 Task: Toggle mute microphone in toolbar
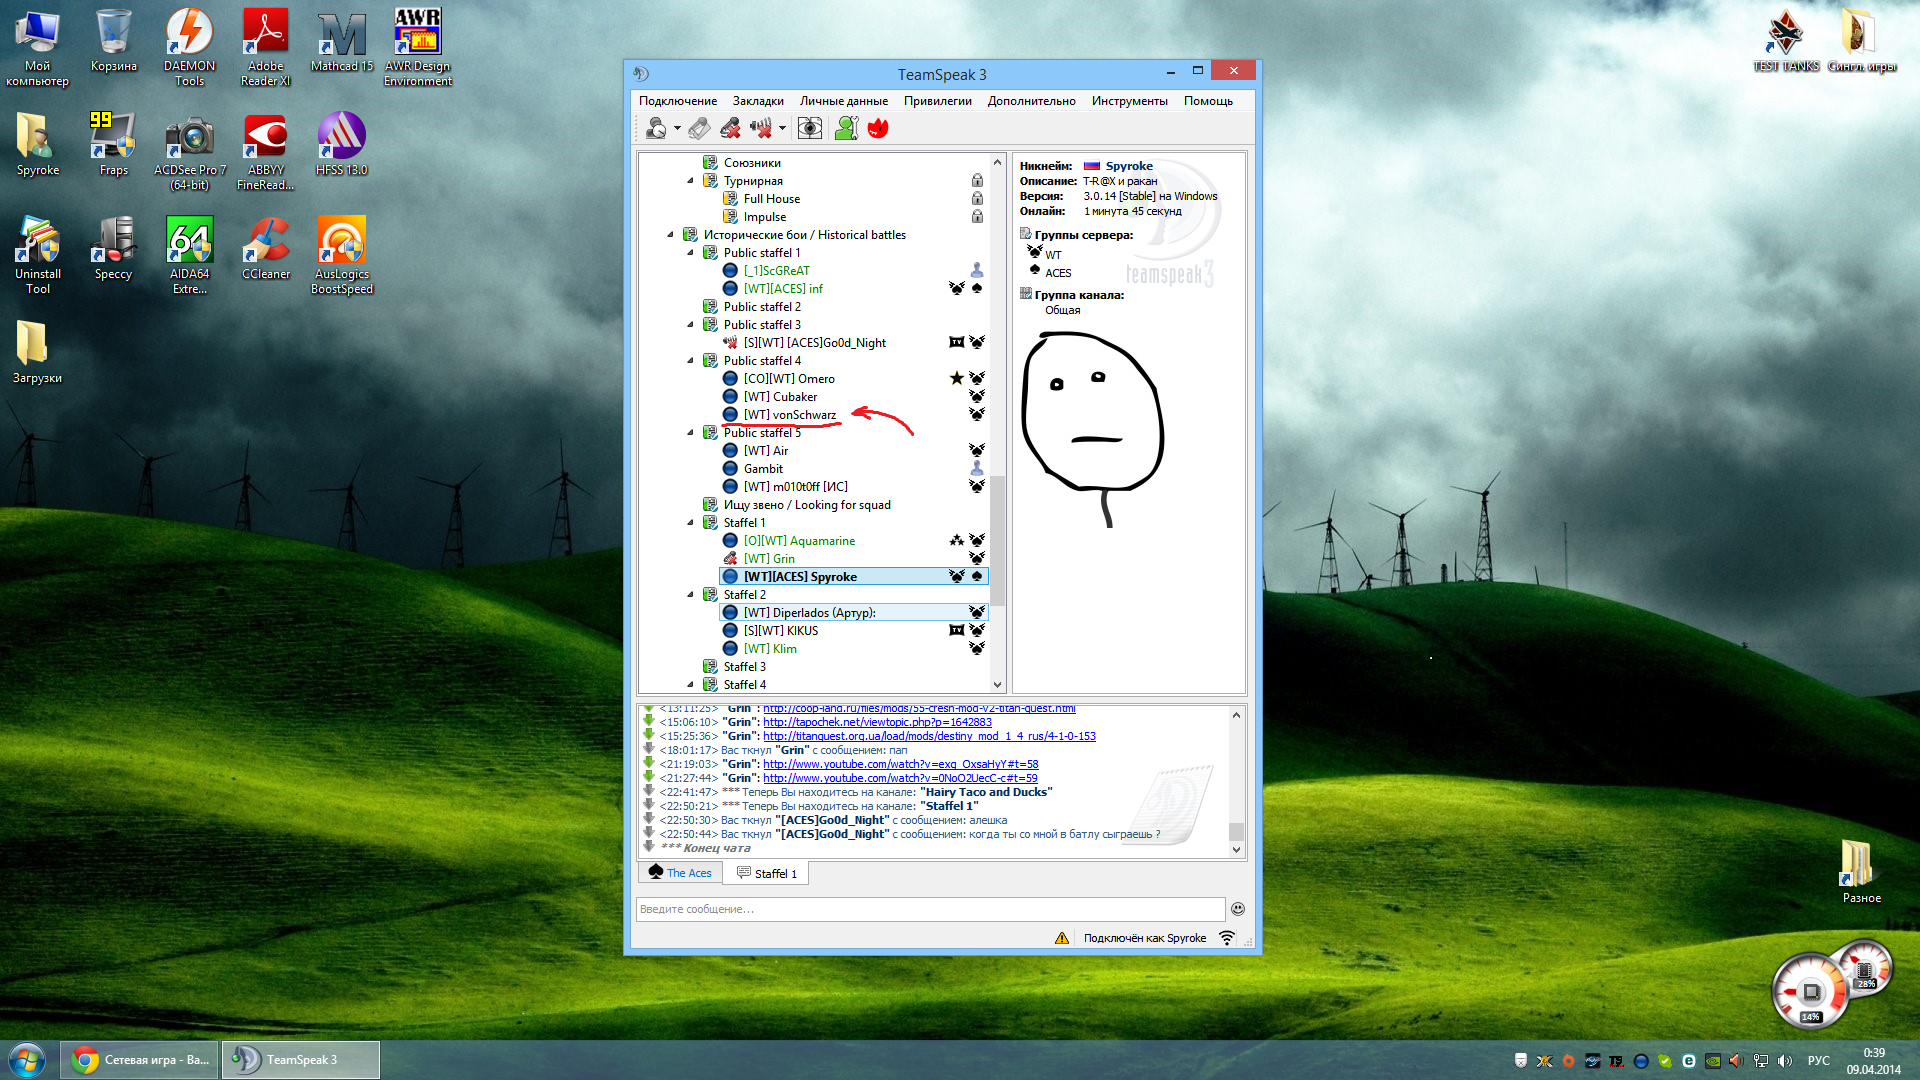point(731,128)
